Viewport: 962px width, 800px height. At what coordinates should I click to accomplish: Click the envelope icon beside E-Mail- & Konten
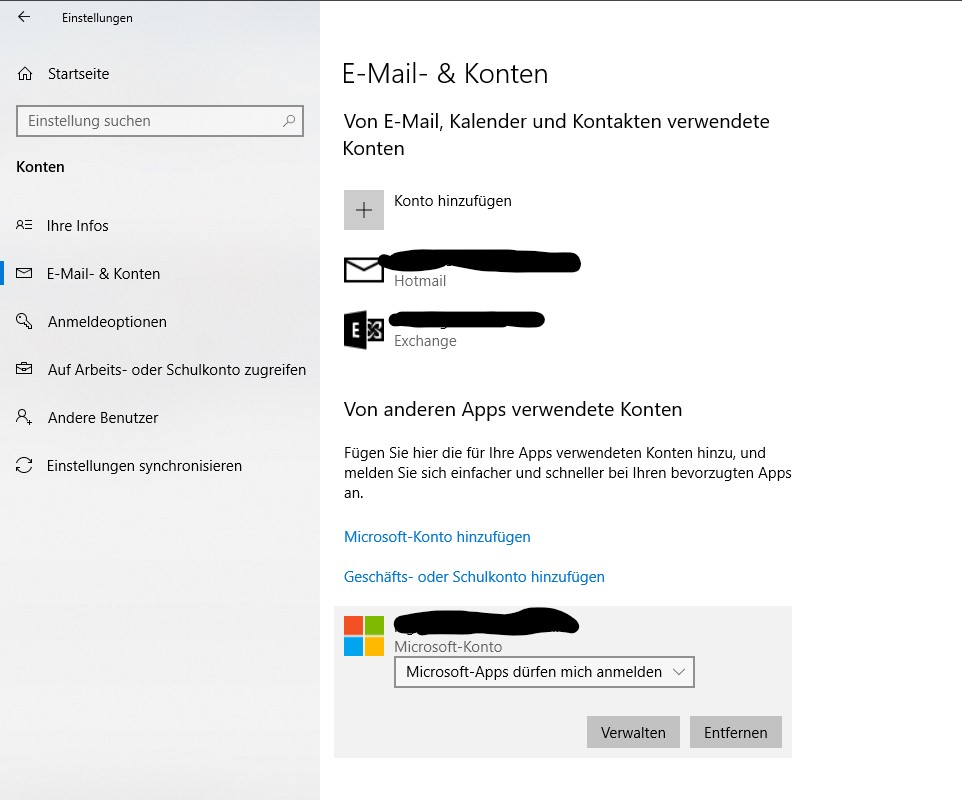click(x=24, y=273)
